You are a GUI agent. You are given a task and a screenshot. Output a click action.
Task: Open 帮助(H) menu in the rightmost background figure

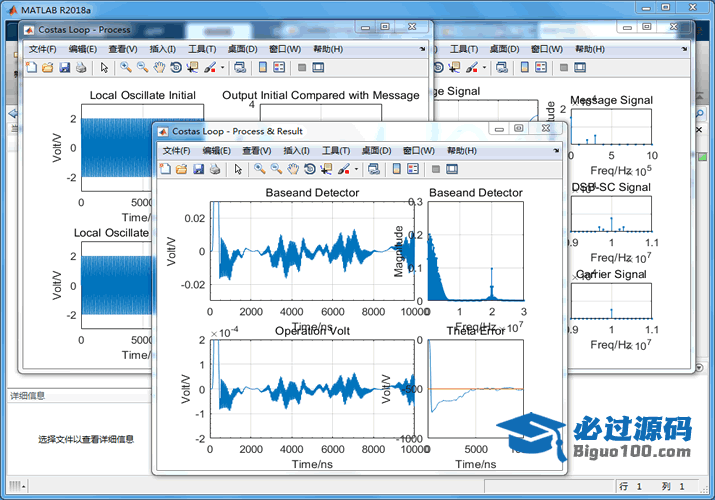click(590, 49)
